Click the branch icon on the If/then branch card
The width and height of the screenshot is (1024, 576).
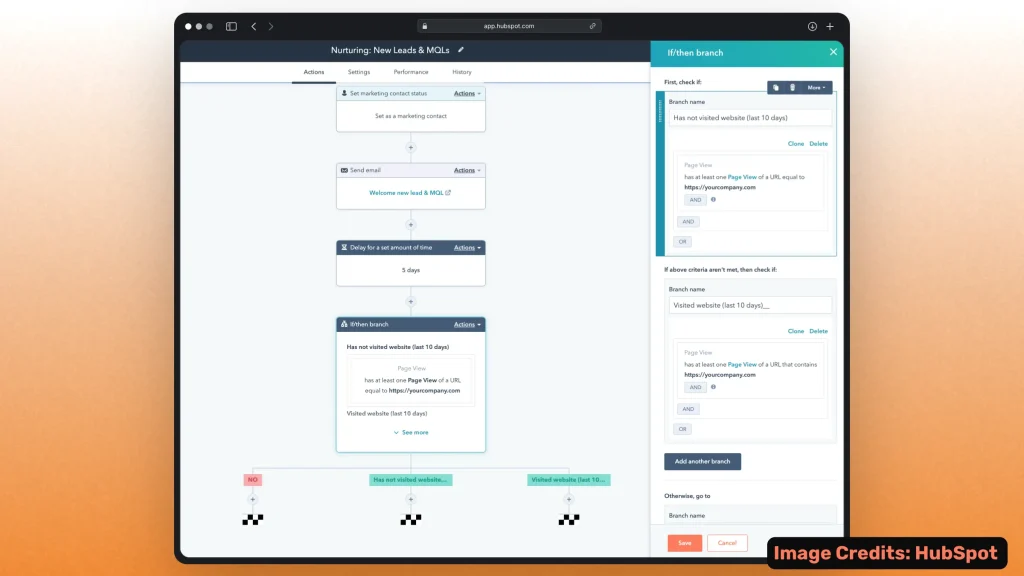[344, 323]
